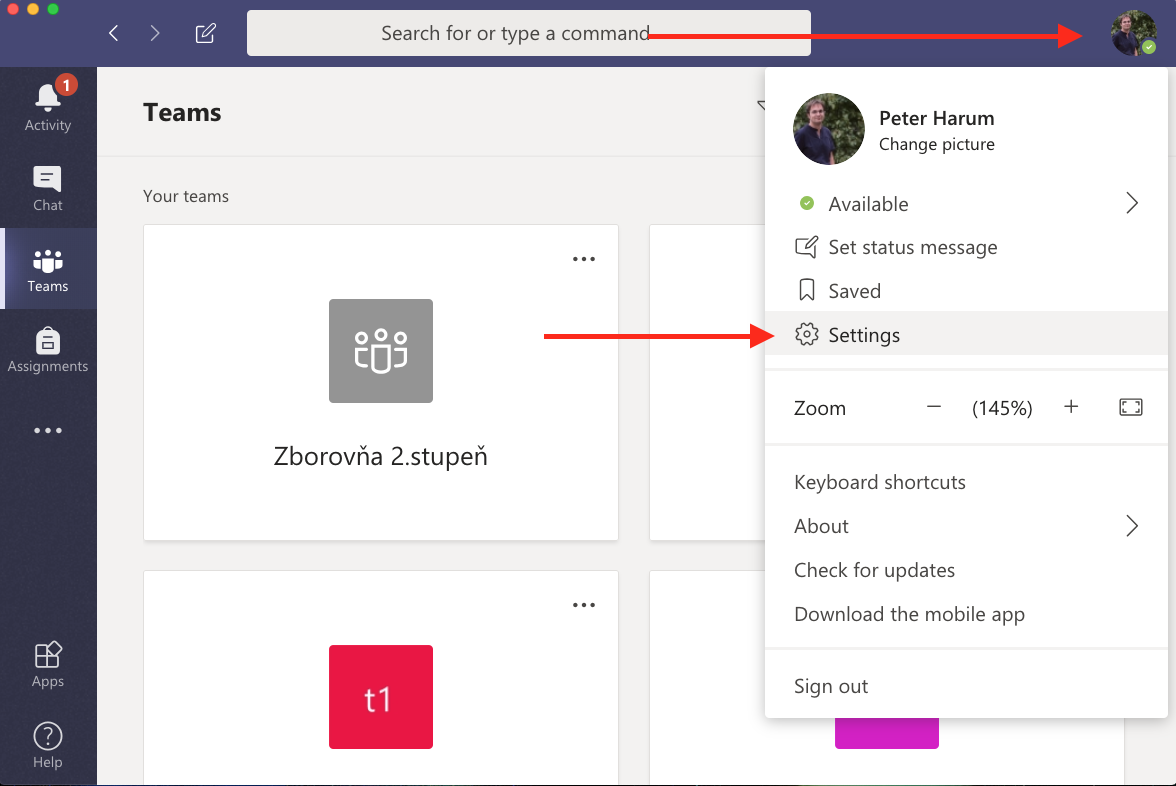Click the profile avatar in top-right corner
Viewport: 1176px width, 786px height.
click(x=1133, y=34)
